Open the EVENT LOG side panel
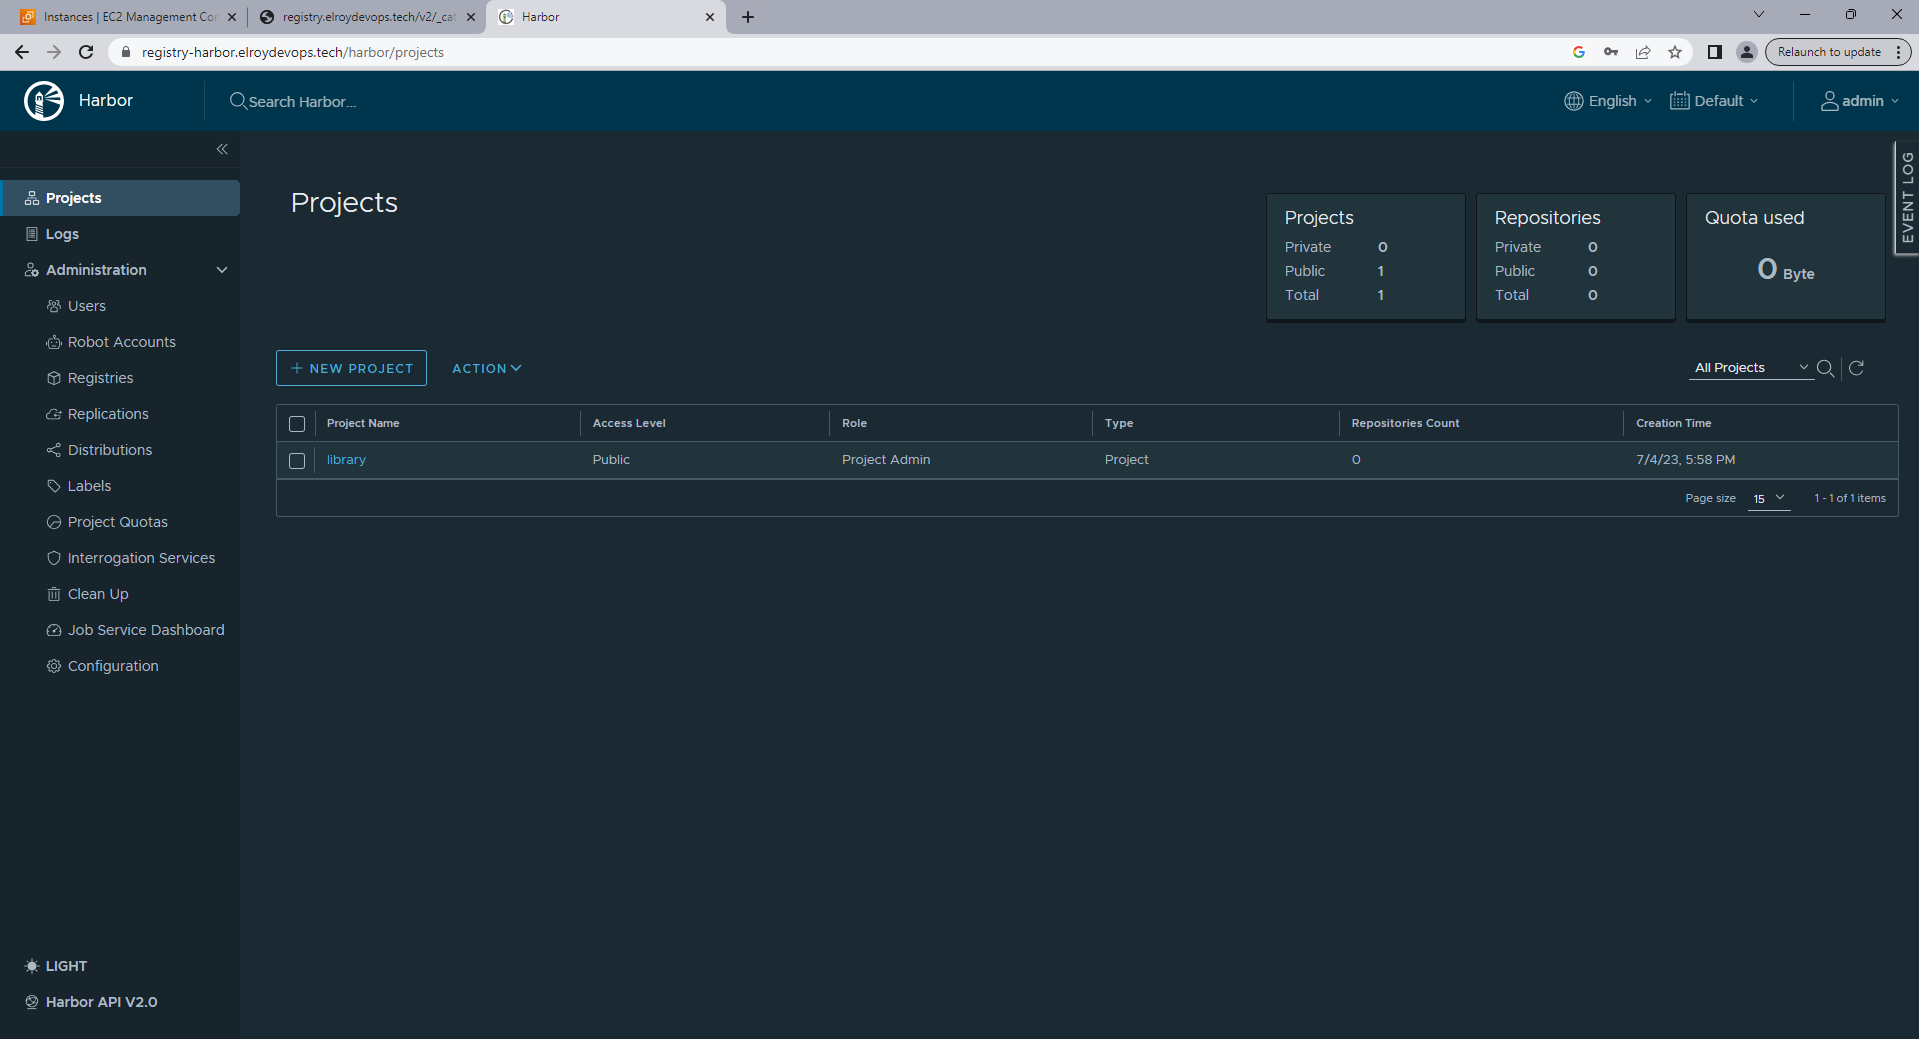 click(1907, 198)
